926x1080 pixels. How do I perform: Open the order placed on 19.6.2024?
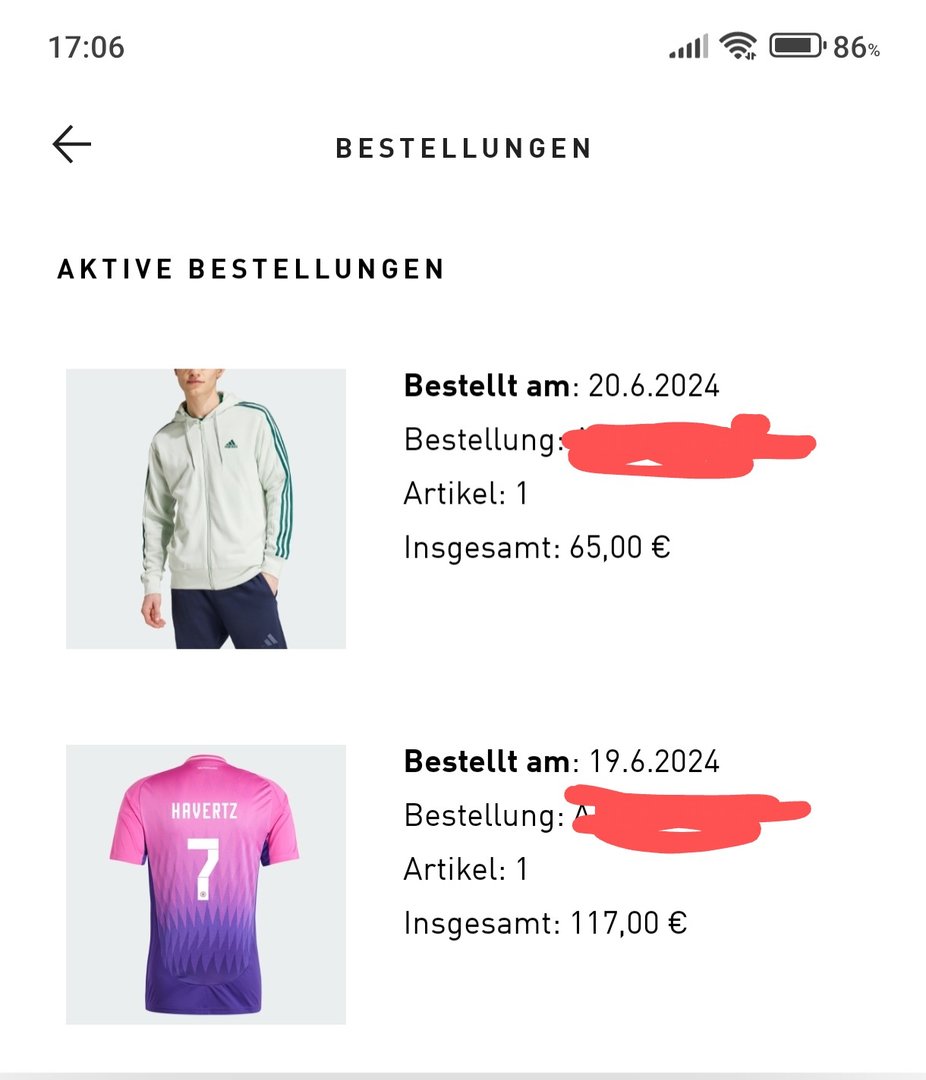click(561, 761)
